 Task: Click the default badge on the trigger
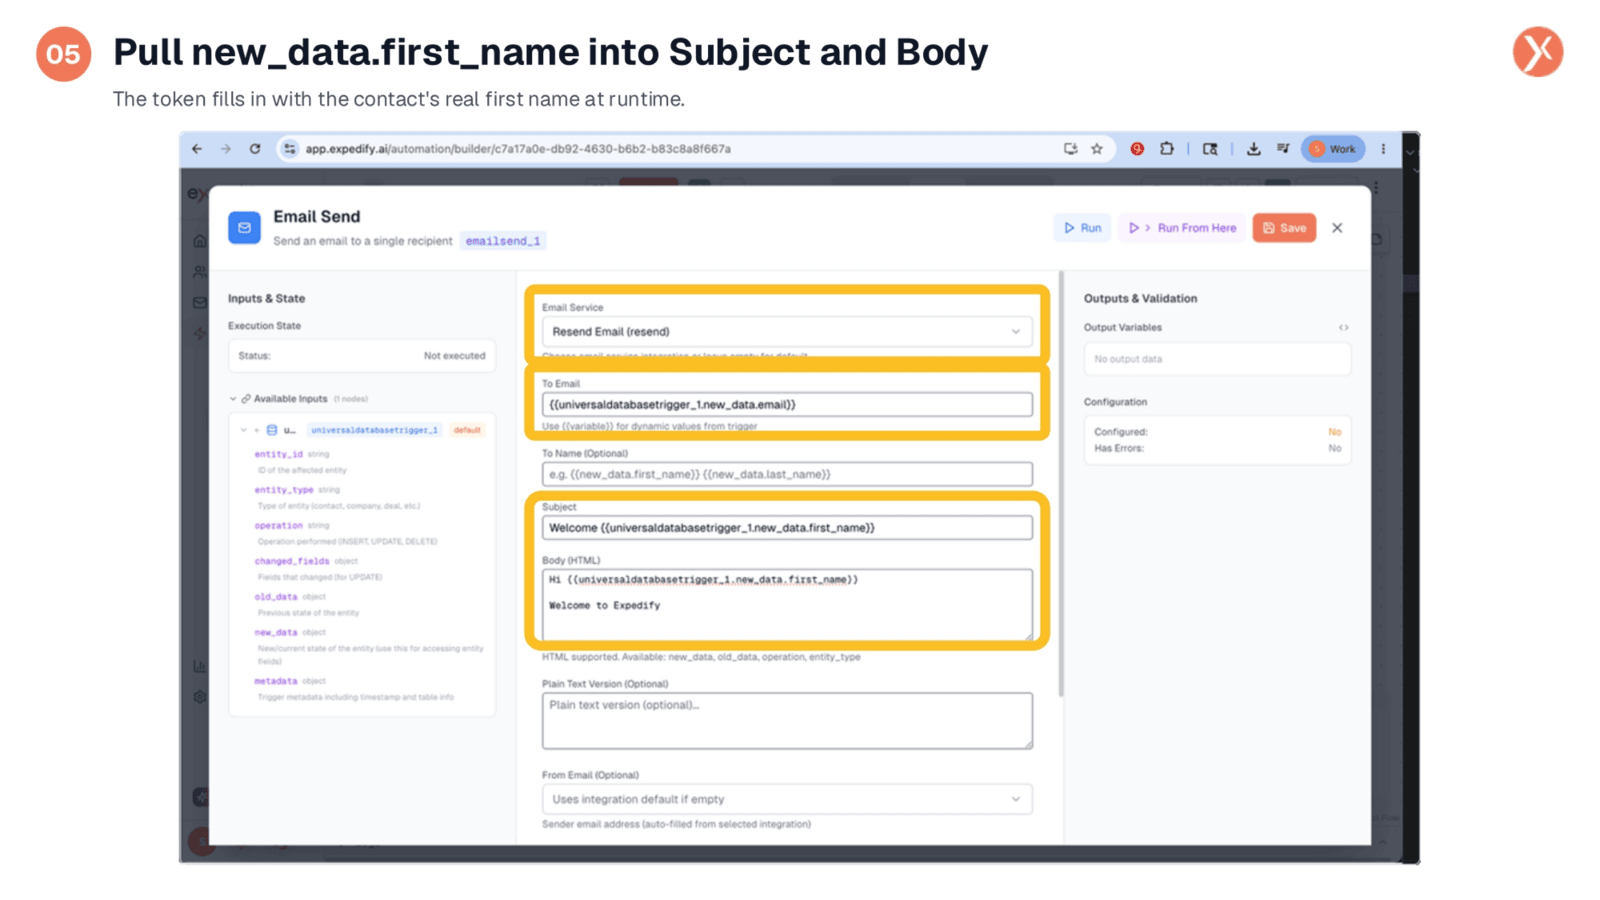(x=467, y=430)
